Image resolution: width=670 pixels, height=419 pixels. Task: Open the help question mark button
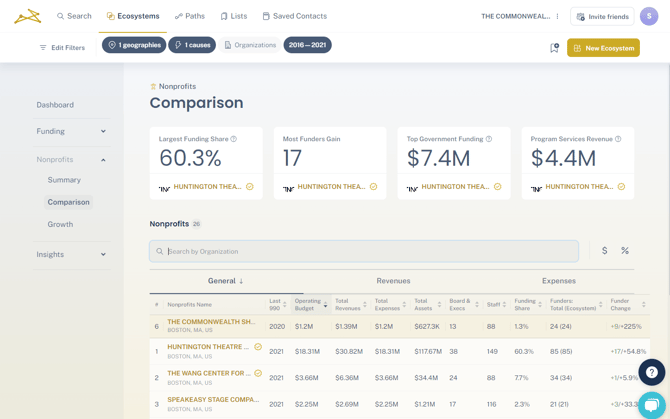point(651,372)
